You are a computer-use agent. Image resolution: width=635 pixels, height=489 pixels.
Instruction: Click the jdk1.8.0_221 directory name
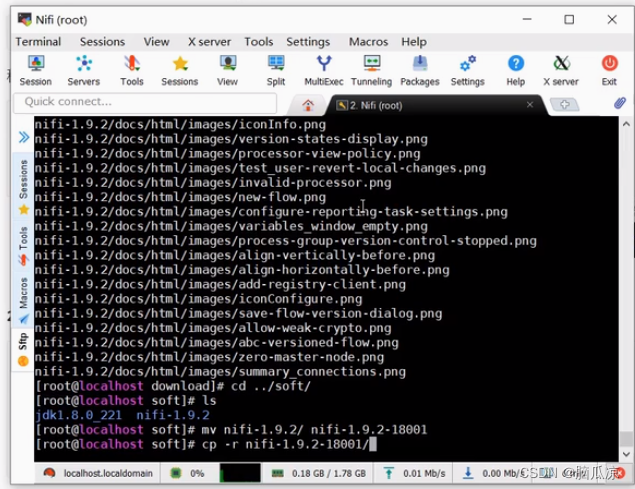click(x=78, y=415)
